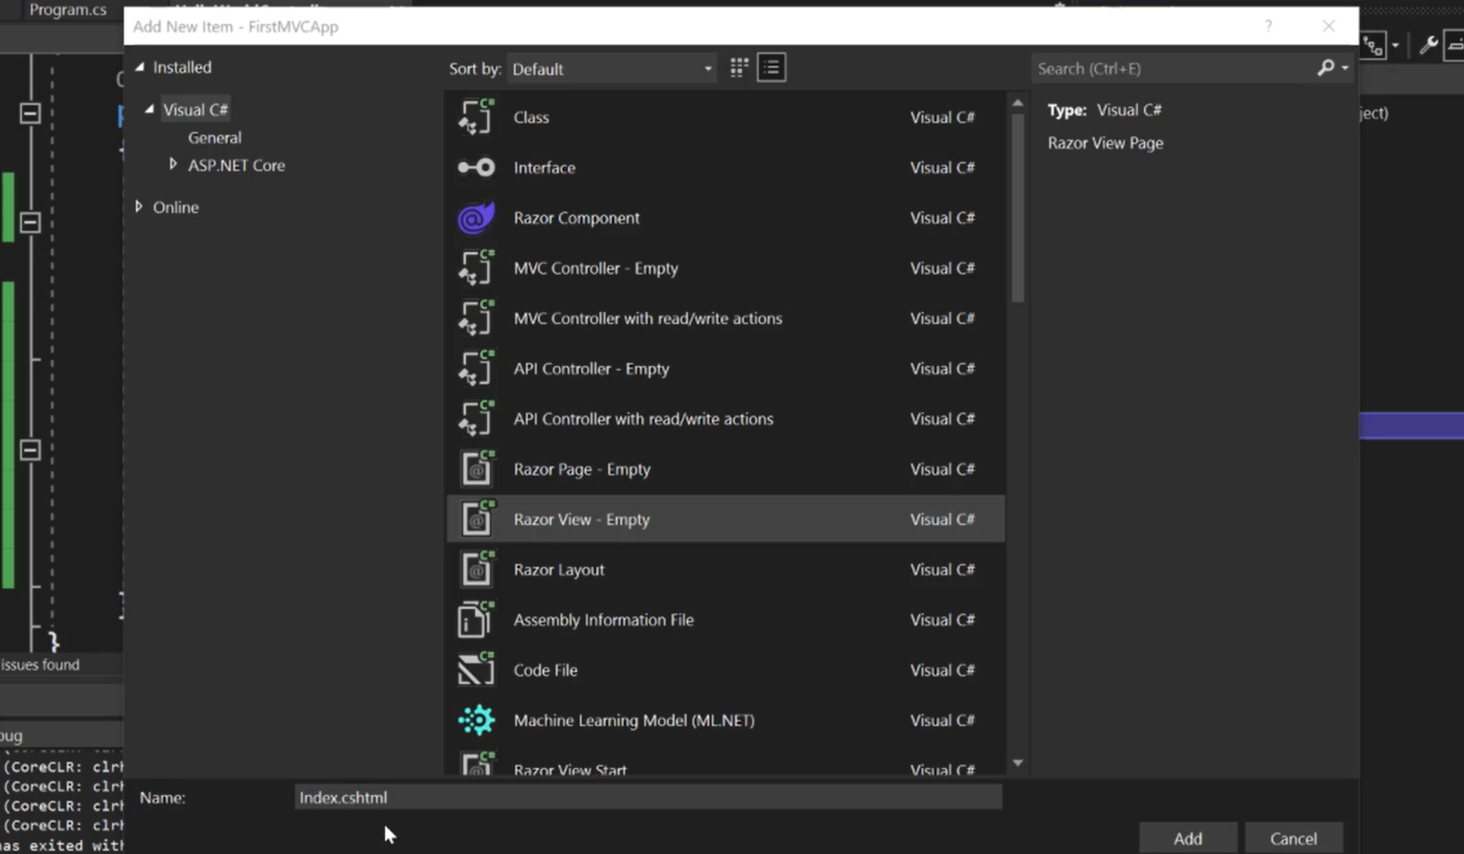Click the Name field containing Index.cshtml

coord(648,797)
